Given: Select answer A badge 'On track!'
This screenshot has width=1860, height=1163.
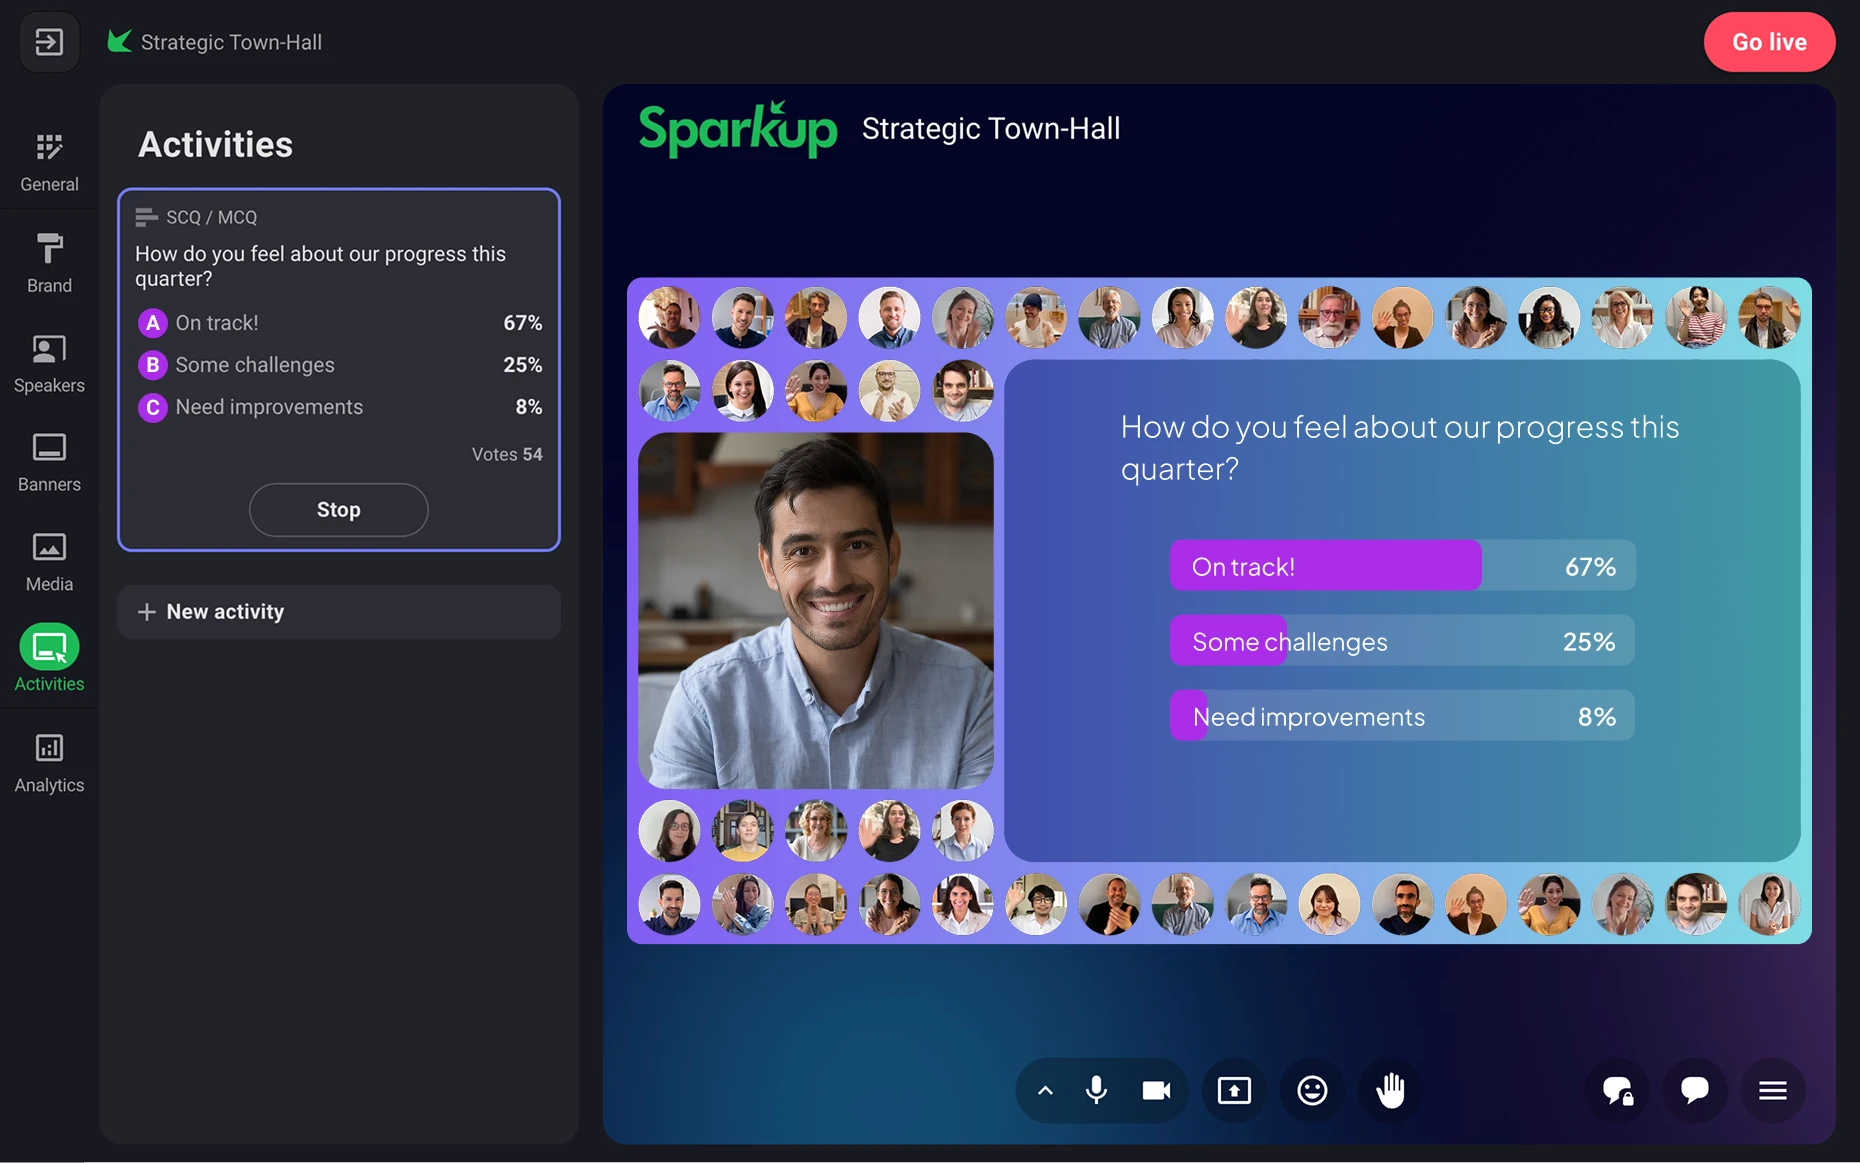Looking at the screenshot, I should tap(152, 323).
